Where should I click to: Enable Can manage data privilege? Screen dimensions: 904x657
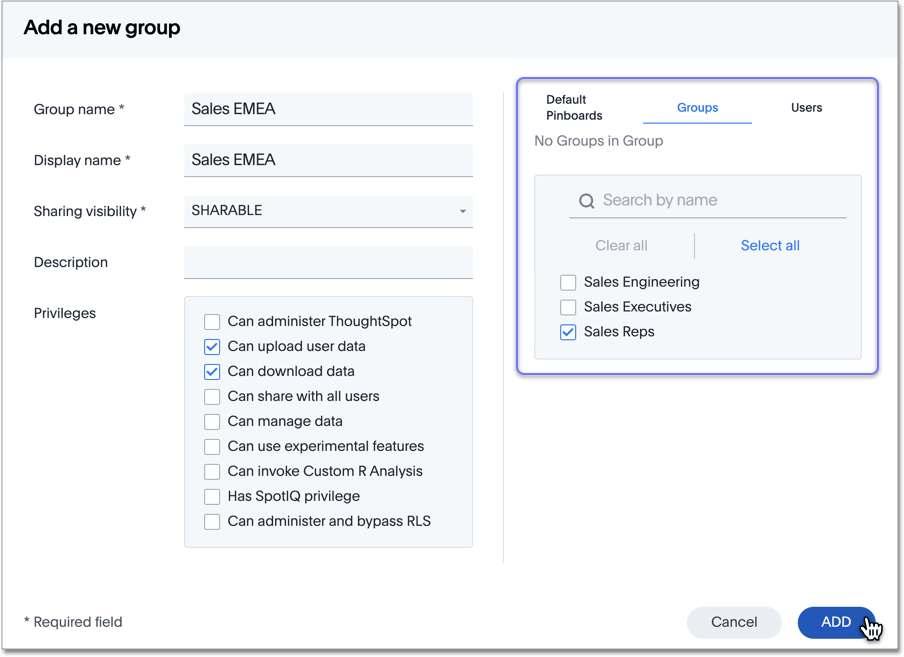click(x=212, y=421)
